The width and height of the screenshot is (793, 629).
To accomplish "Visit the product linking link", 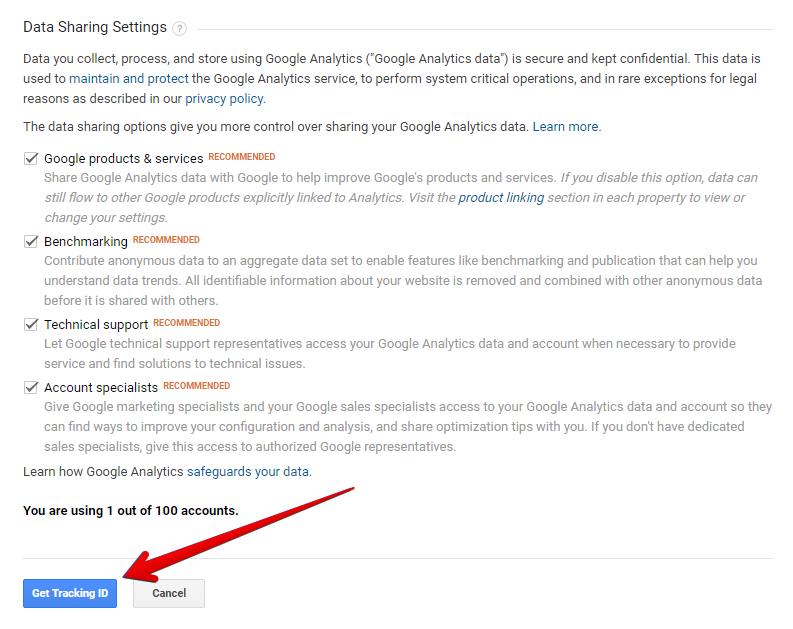I will click(x=501, y=198).
